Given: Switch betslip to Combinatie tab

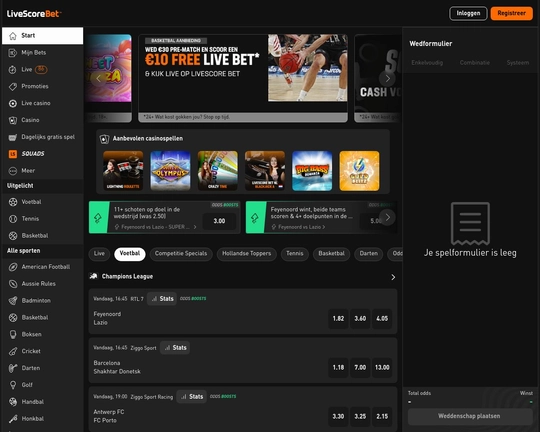Looking at the screenshot, I should pos(475,63).
